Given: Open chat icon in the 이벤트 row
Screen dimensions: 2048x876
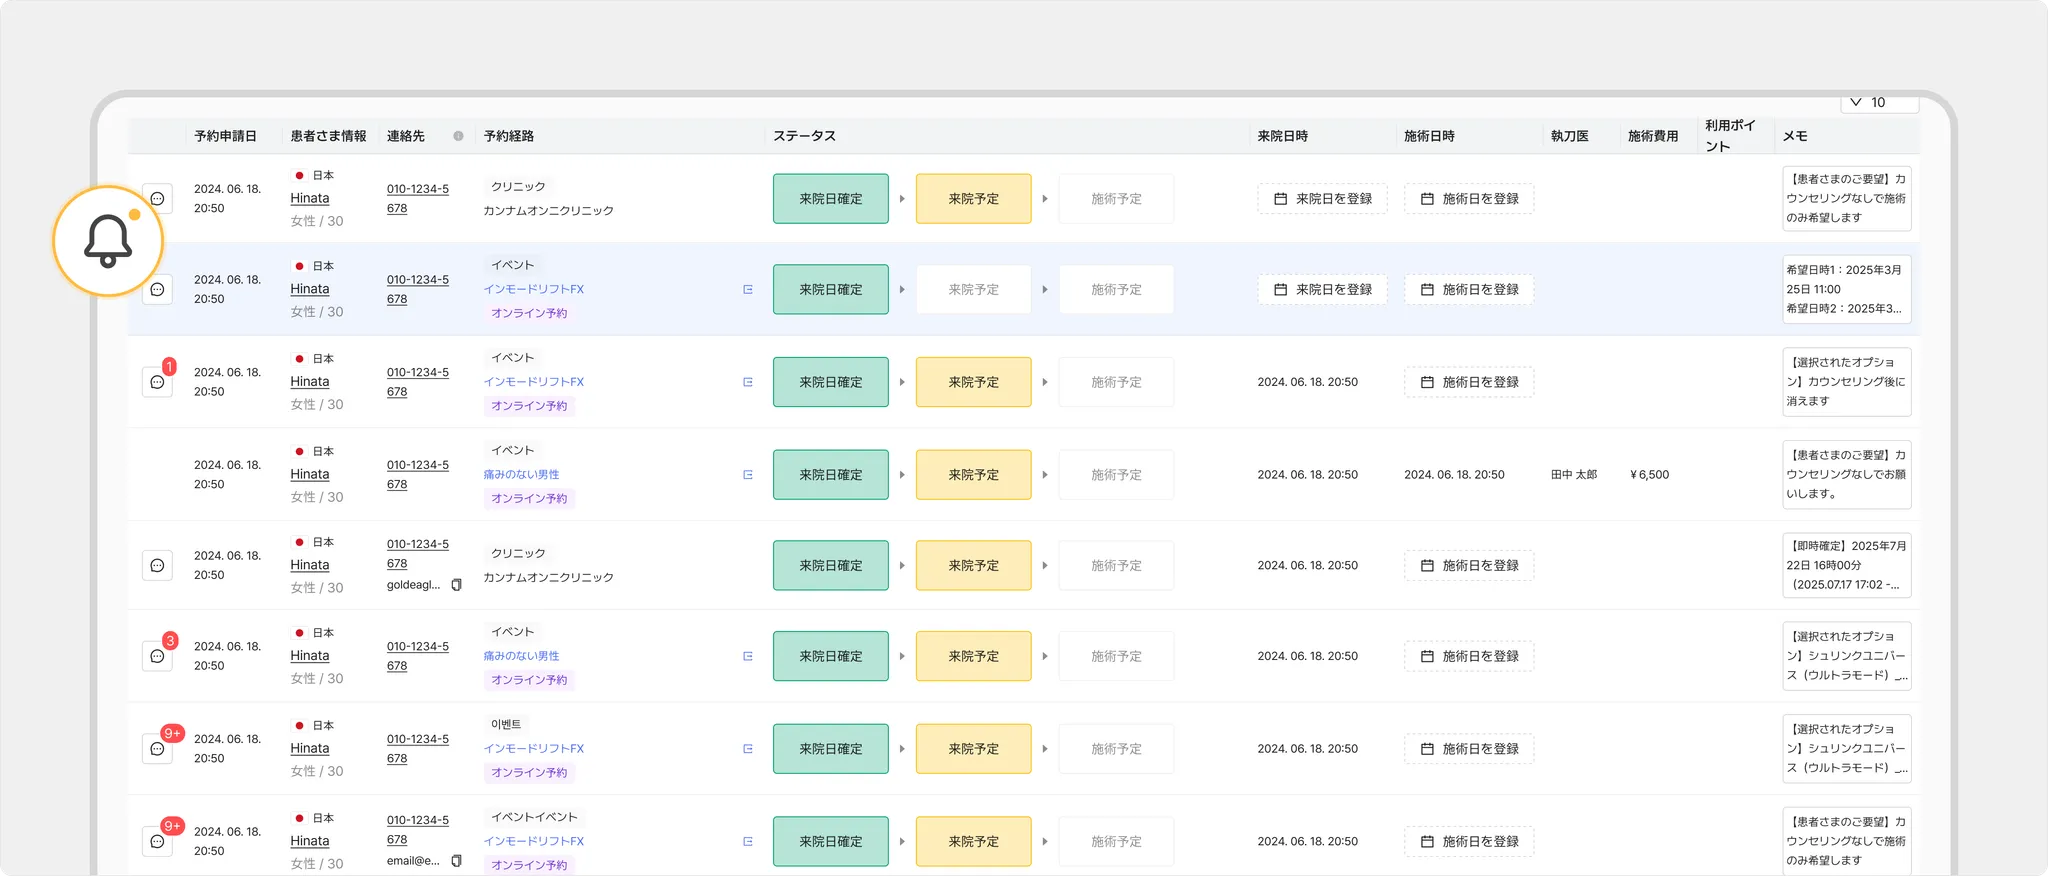Looking at the screenshot, I should 157,749.
